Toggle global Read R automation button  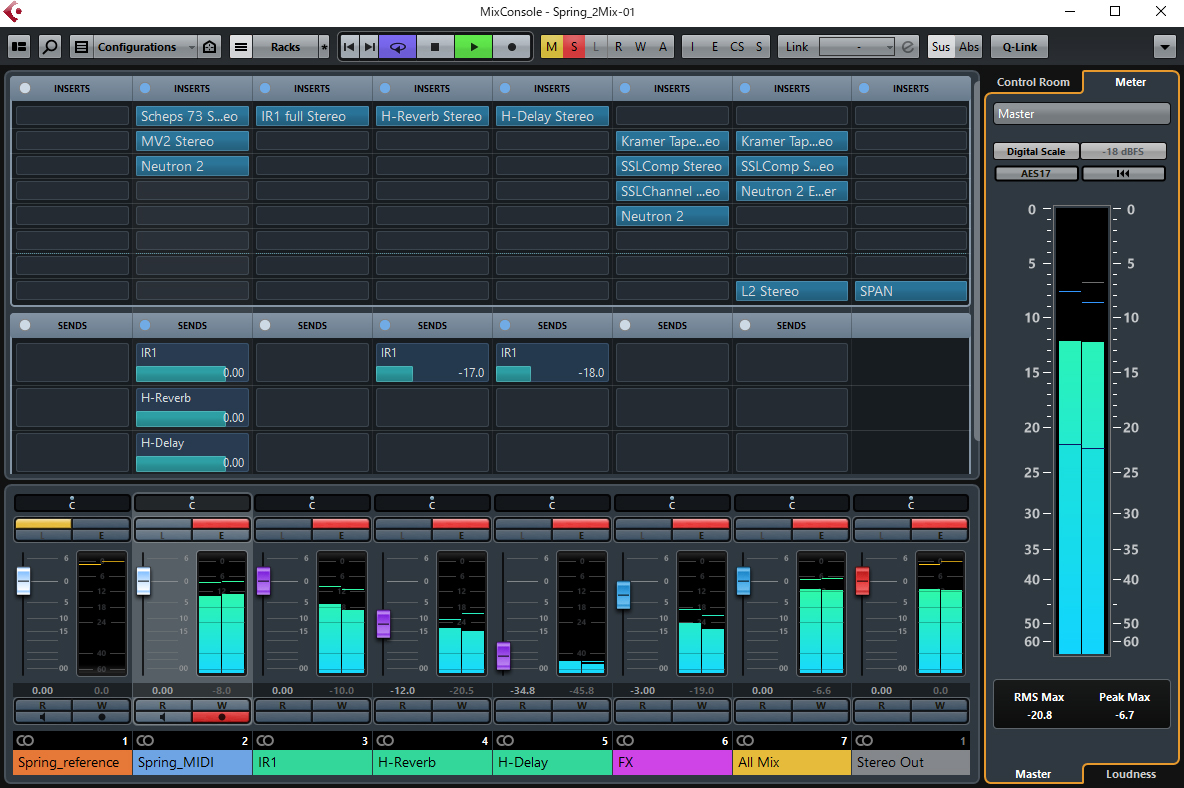point(618,47)
